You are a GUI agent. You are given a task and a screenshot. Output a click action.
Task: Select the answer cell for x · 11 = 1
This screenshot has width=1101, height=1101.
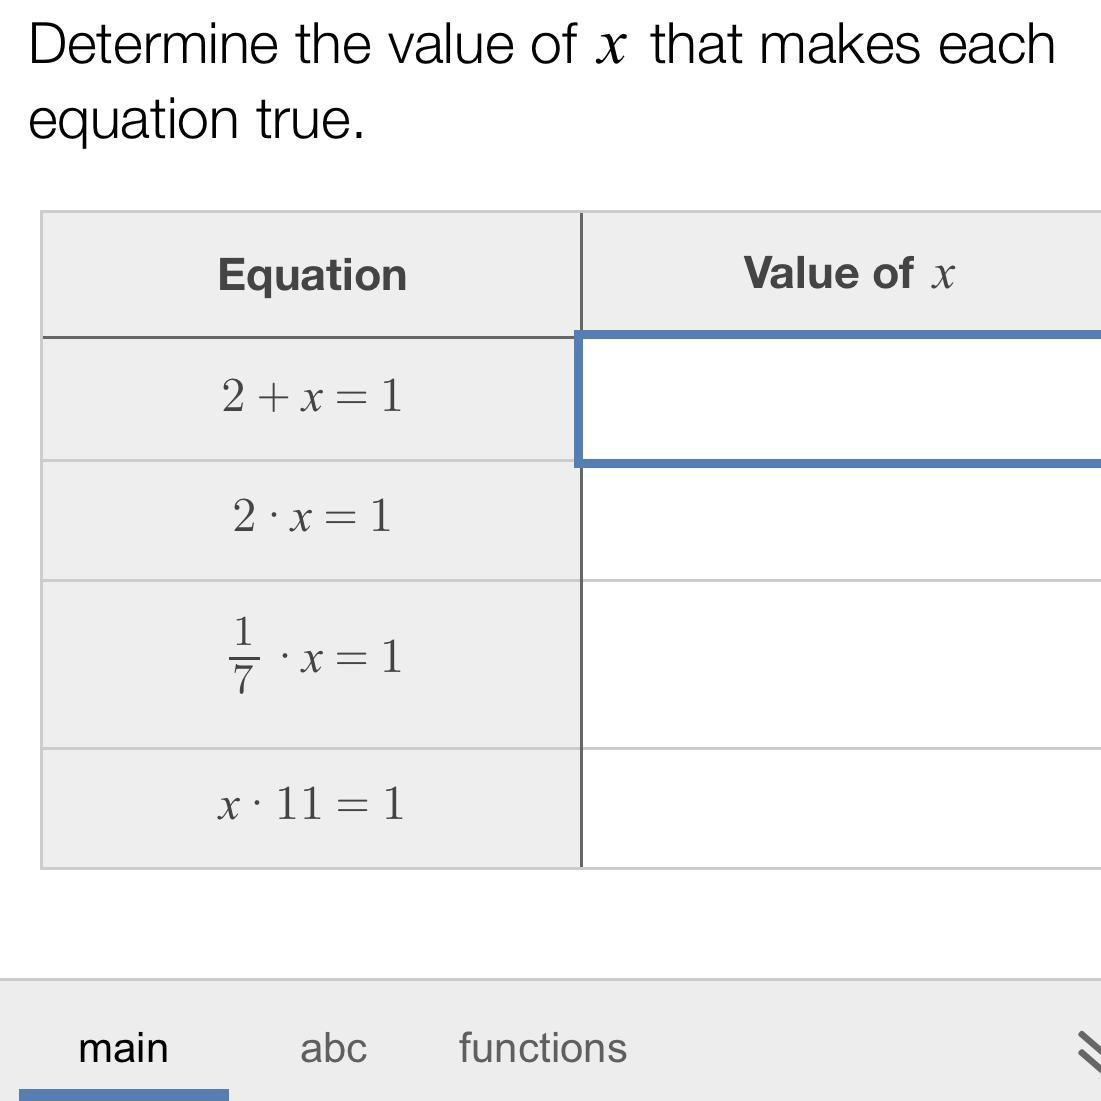(841, 808)
